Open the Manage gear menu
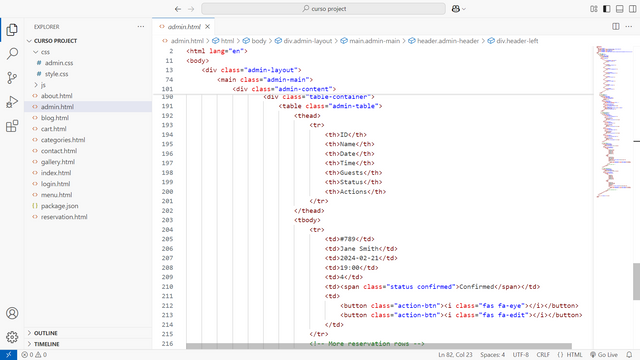 tap(12, 337)
